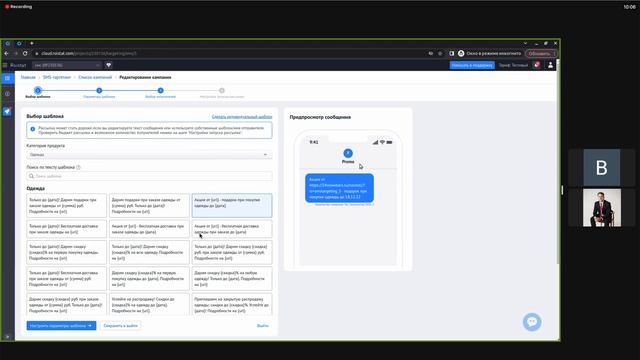The width and height of the screenshot is (640, 360).
Task: Select template 'Приглашаем на закрытую распродажу одежды'
Action: 232,304
